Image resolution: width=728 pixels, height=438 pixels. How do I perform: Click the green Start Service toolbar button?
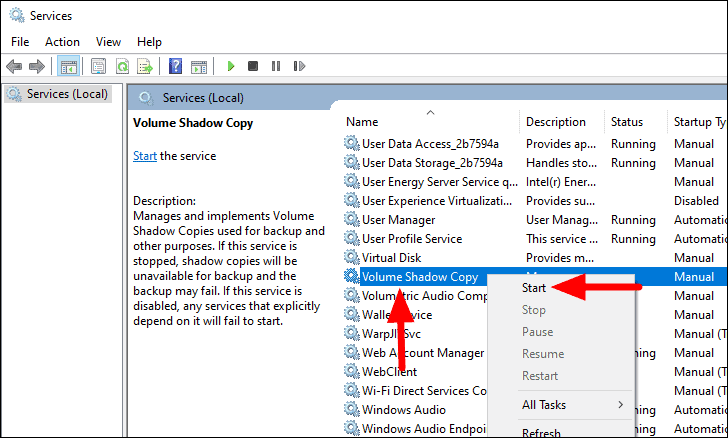click(231, 66)
